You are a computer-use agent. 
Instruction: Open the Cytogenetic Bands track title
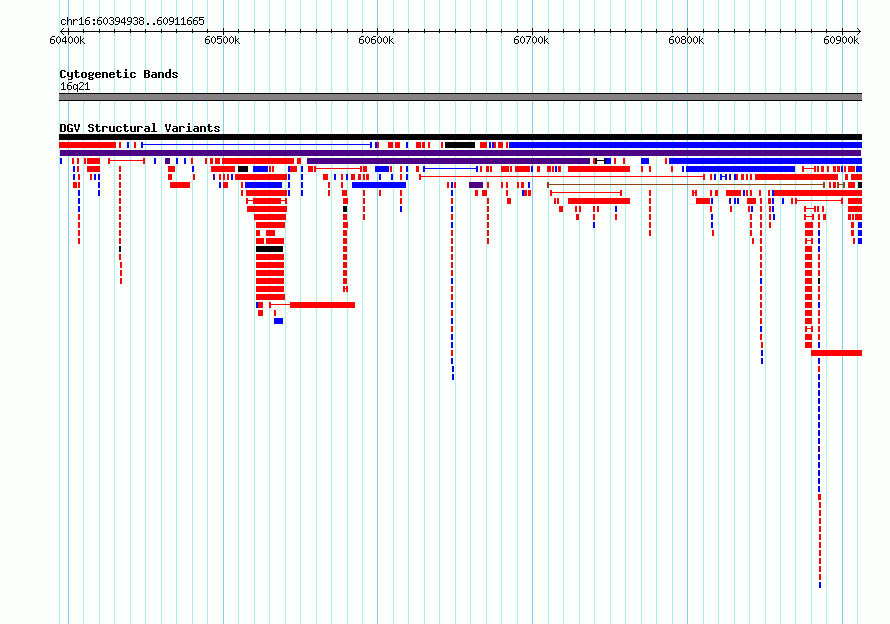[119, 74]
